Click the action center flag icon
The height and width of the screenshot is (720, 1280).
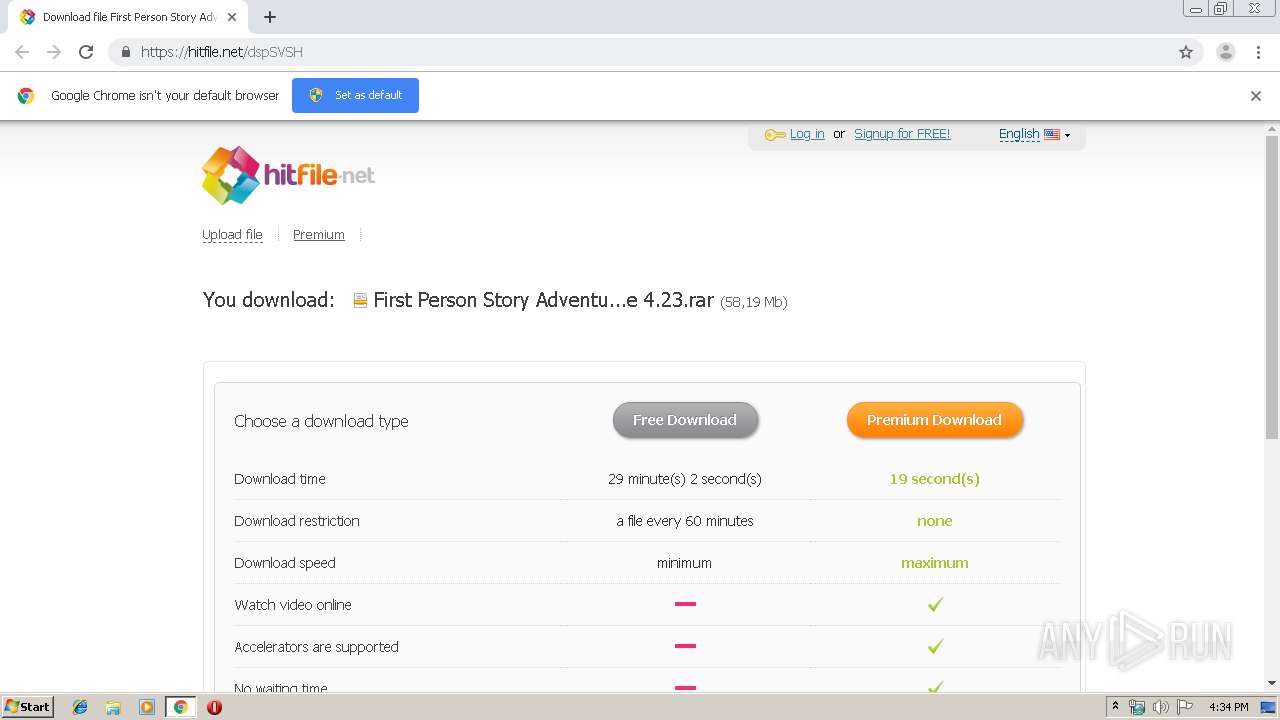pyautogui.click(x=1185, y=707)
